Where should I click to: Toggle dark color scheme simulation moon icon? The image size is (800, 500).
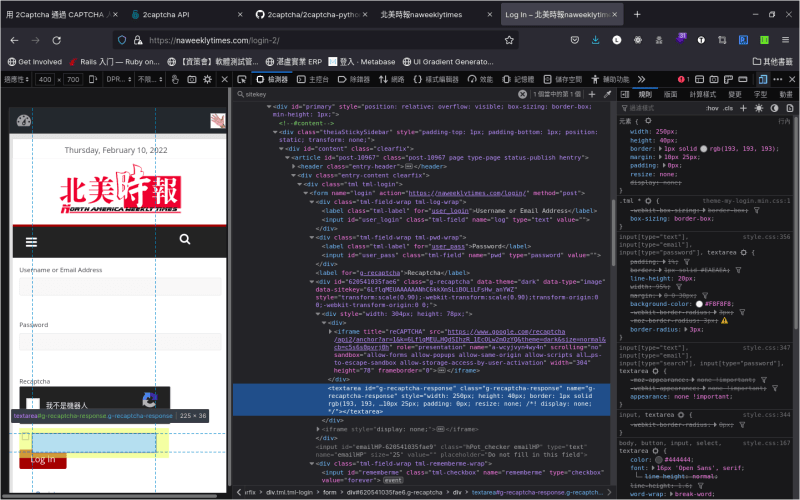tap(774, 108)
